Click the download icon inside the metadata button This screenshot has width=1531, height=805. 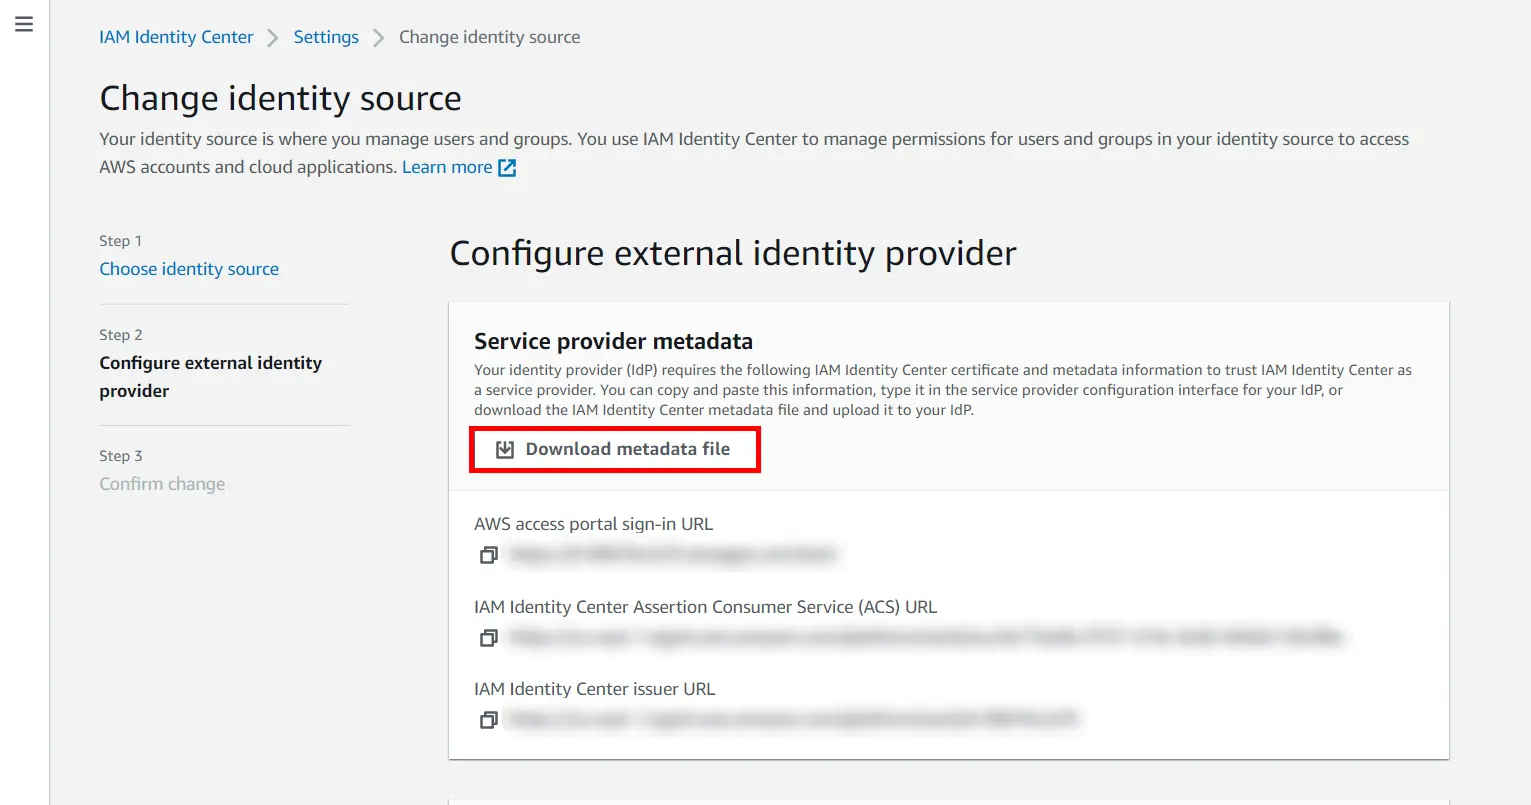pyautogui.click(x=505, y=449)
